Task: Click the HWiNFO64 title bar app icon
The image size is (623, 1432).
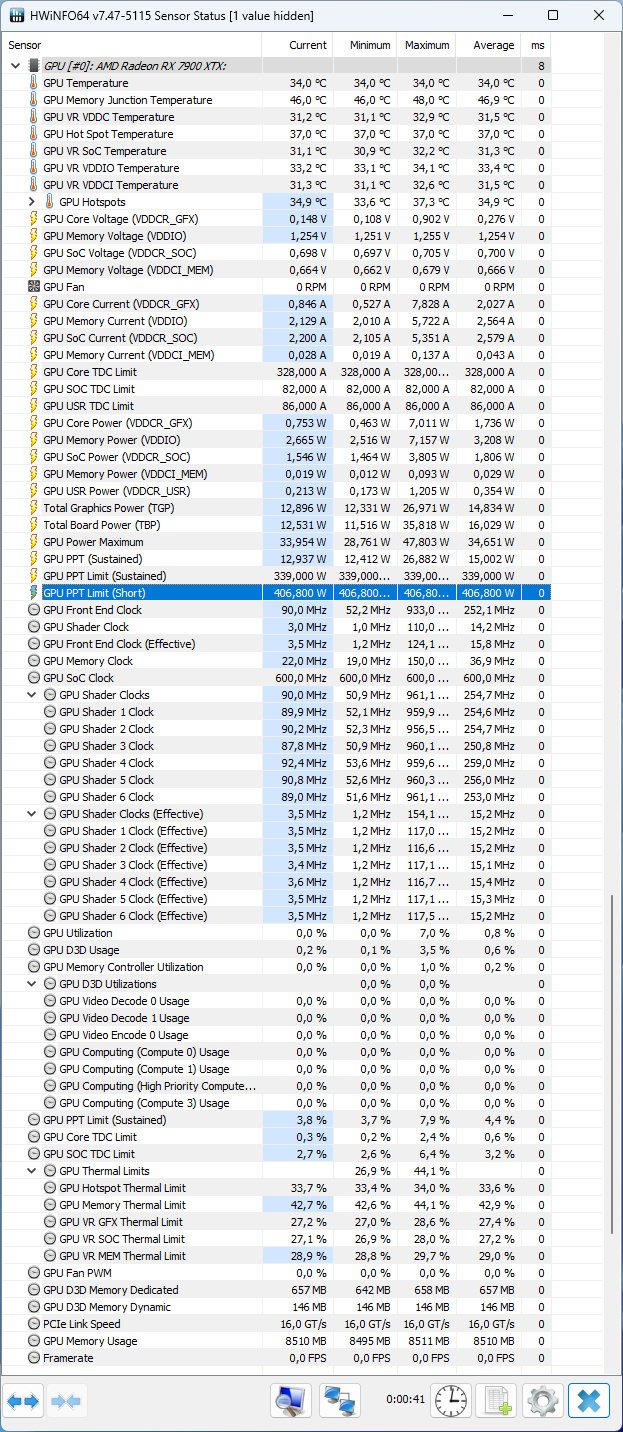Action: coord(17,16)
